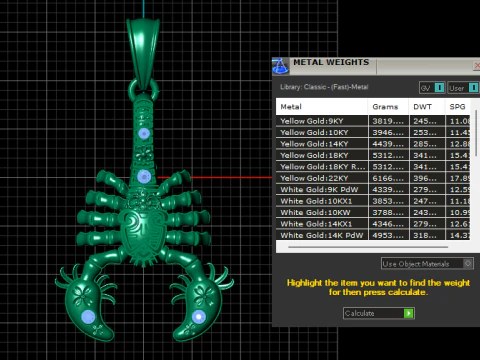The width and height of the screenshot is (480, 360).
Task: Click the Library: Classic - (Fast)-Metal label
Action: click(324, 87)
